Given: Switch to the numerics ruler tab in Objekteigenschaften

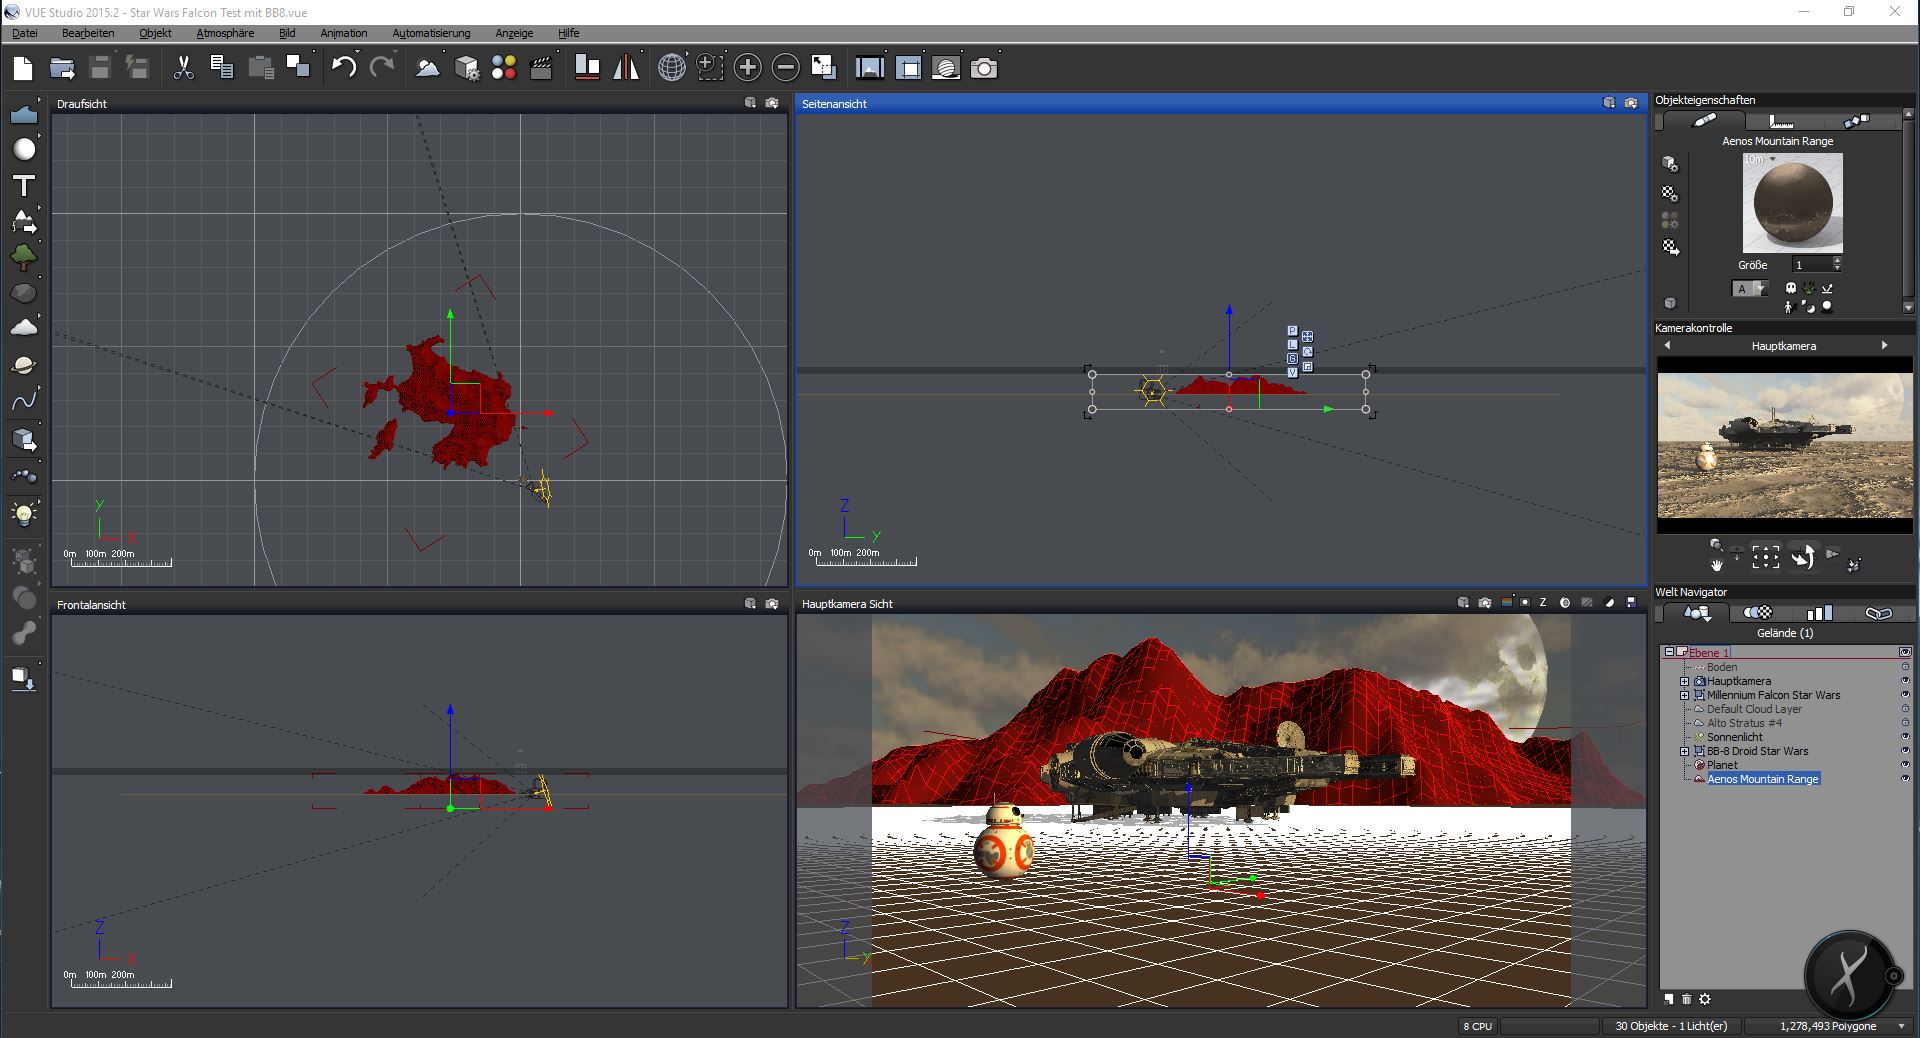Looking at the screenshot, I should coord(1781,121).
